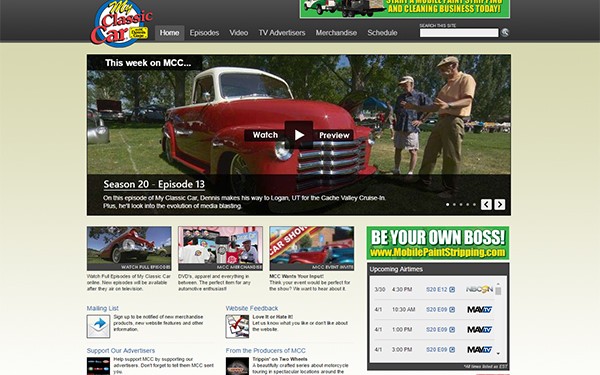600x375 pixels.
Task: Open the Mailing List envelope icon
Action: (x=98, y=326)
